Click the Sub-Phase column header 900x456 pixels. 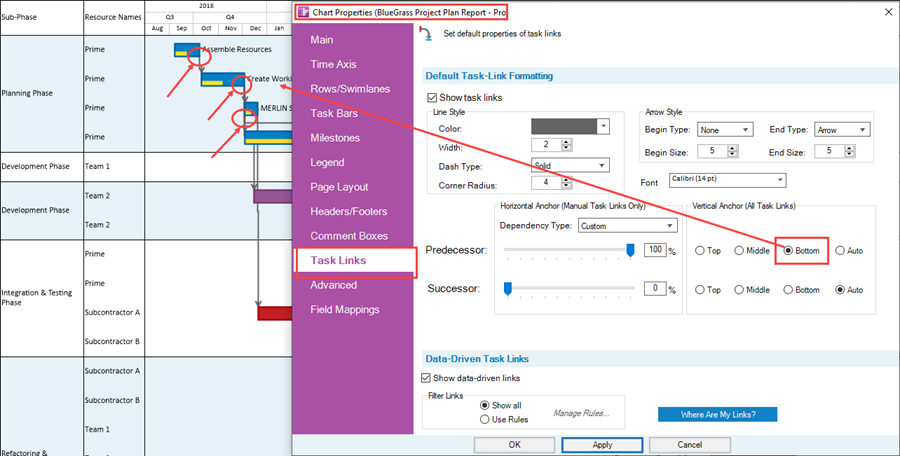coord(19,17)
